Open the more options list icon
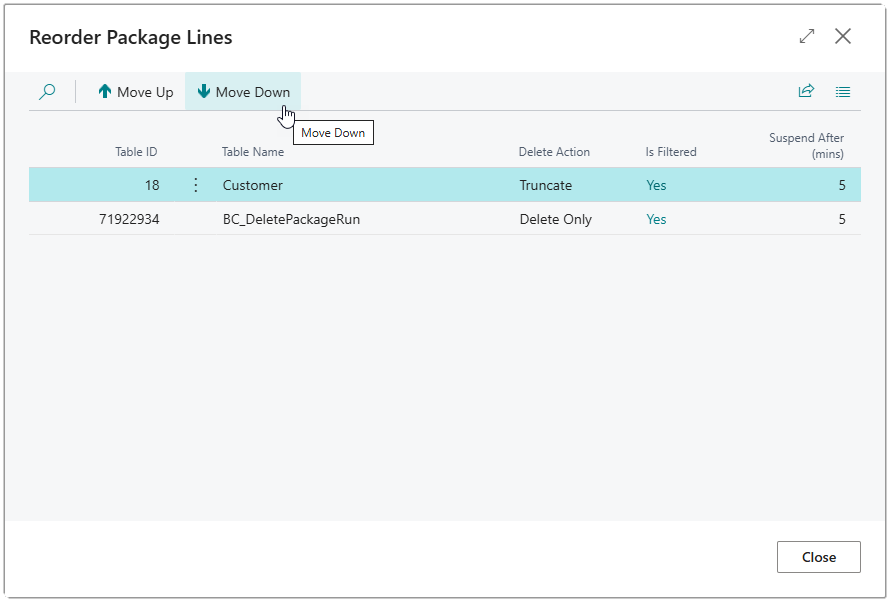 coord(843,91)
